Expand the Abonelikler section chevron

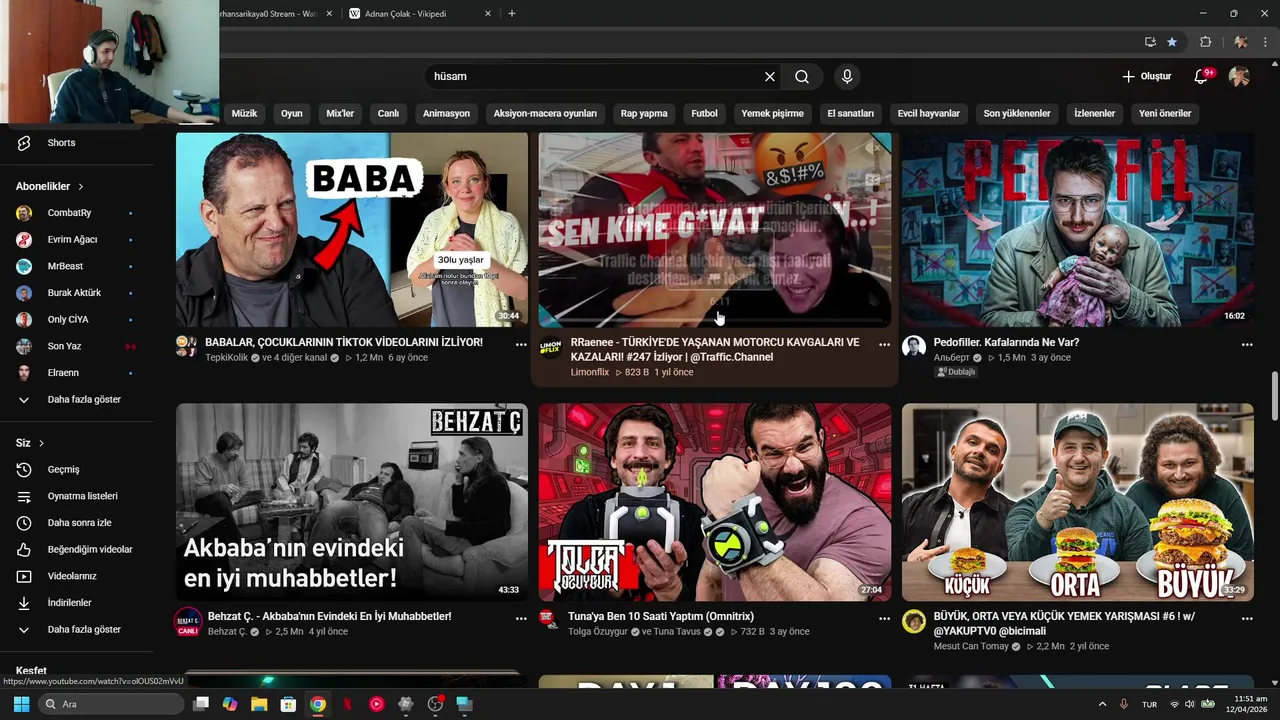coord(81,186)
